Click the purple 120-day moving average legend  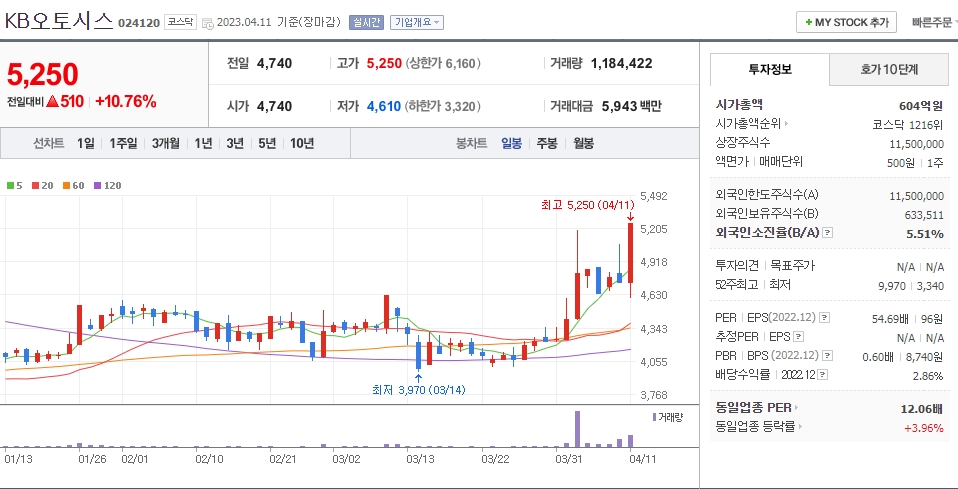pyautogui.click(x=108, y=185)
